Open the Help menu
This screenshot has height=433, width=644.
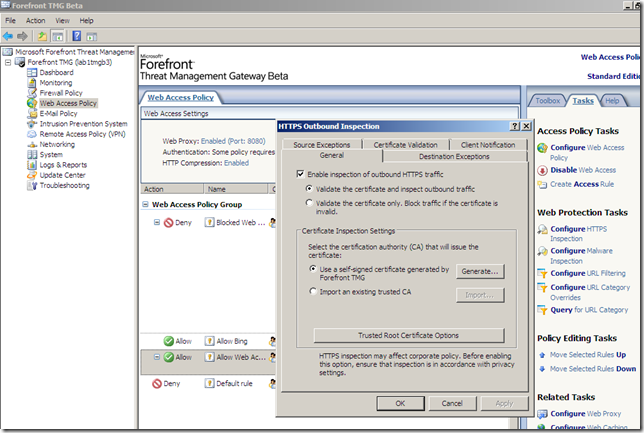[x=86, y=21]
